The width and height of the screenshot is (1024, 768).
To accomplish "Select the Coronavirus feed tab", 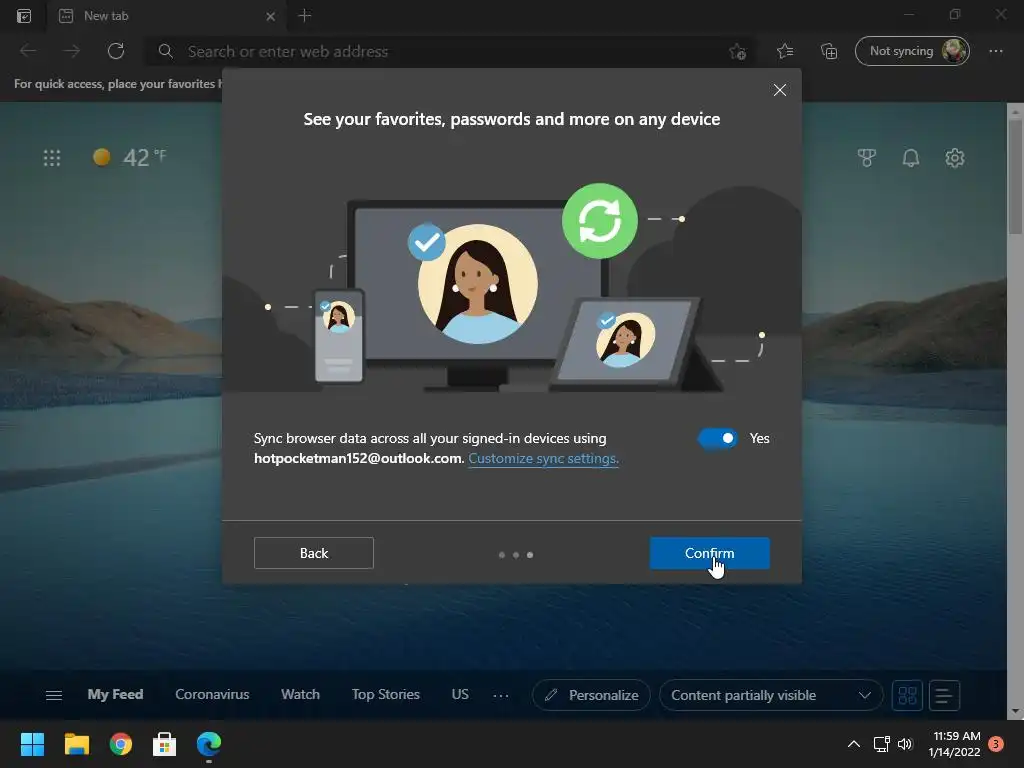I will pyautogui.click(x=212, y=694).
